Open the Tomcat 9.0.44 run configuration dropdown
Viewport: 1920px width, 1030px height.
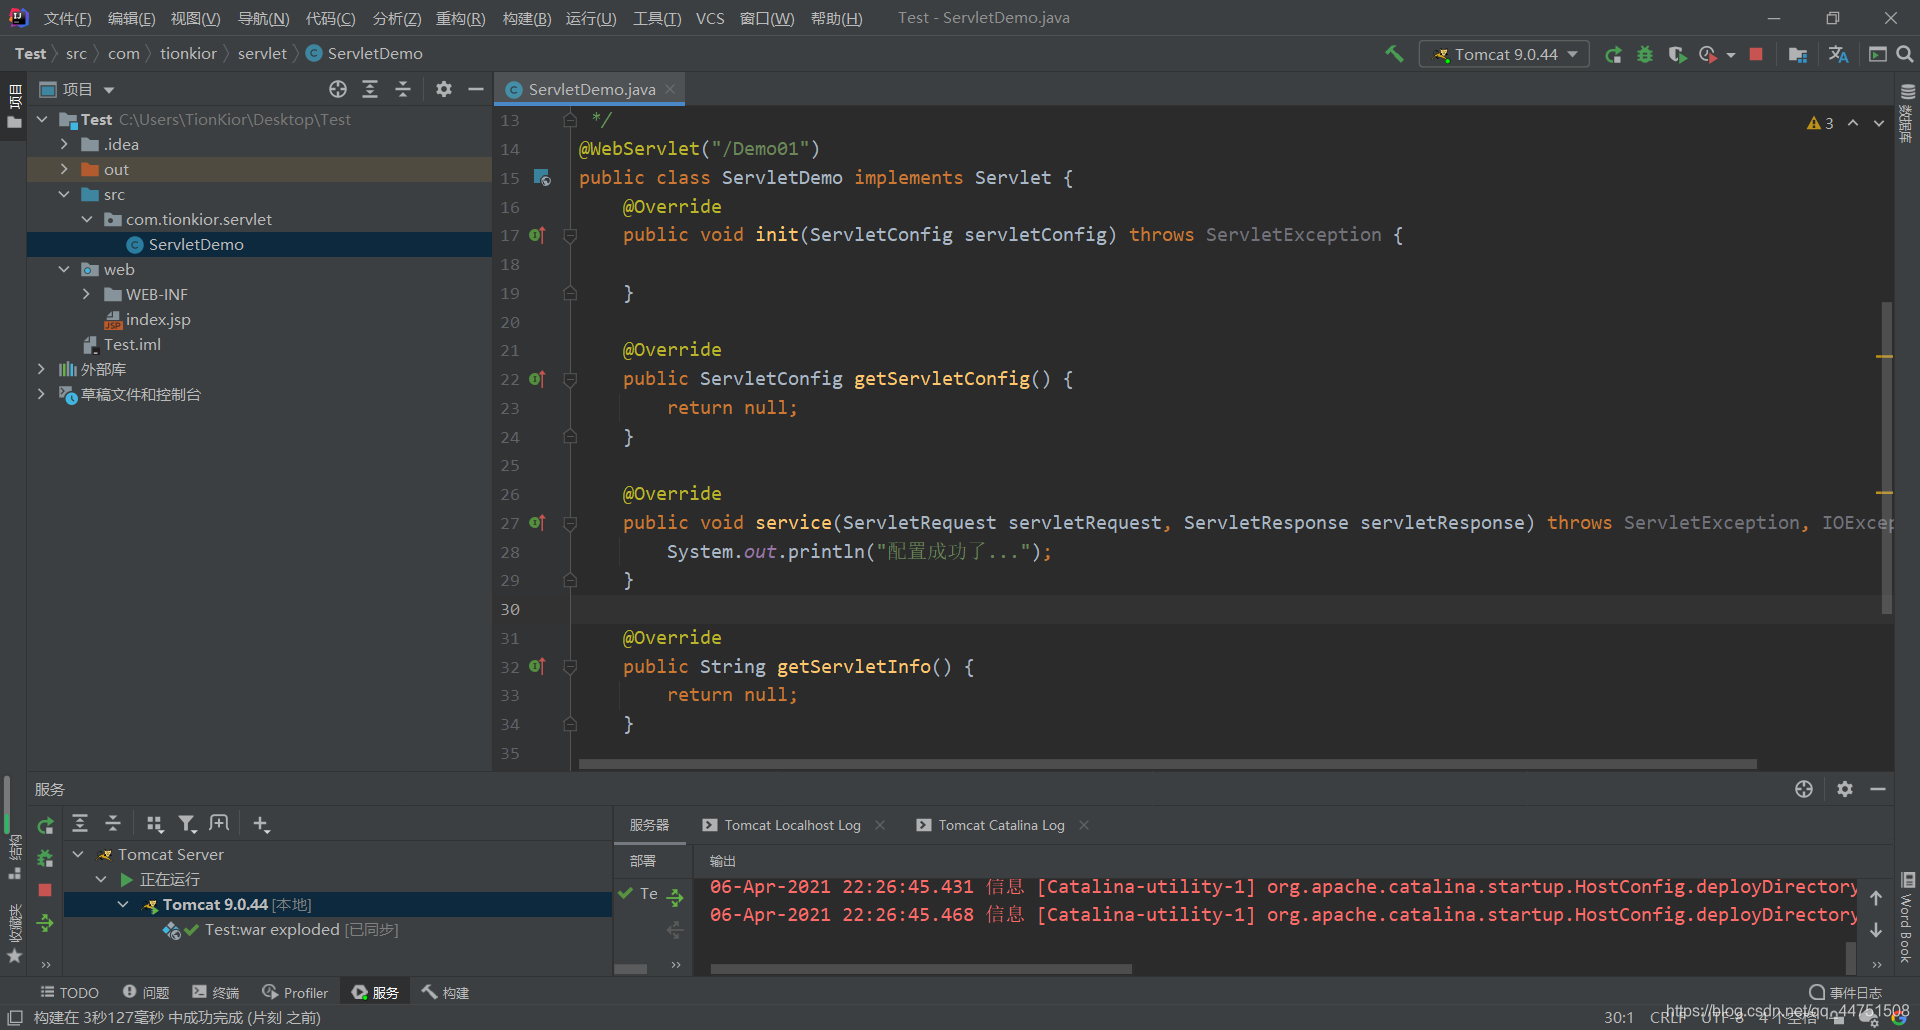[x=1503, y=54]
